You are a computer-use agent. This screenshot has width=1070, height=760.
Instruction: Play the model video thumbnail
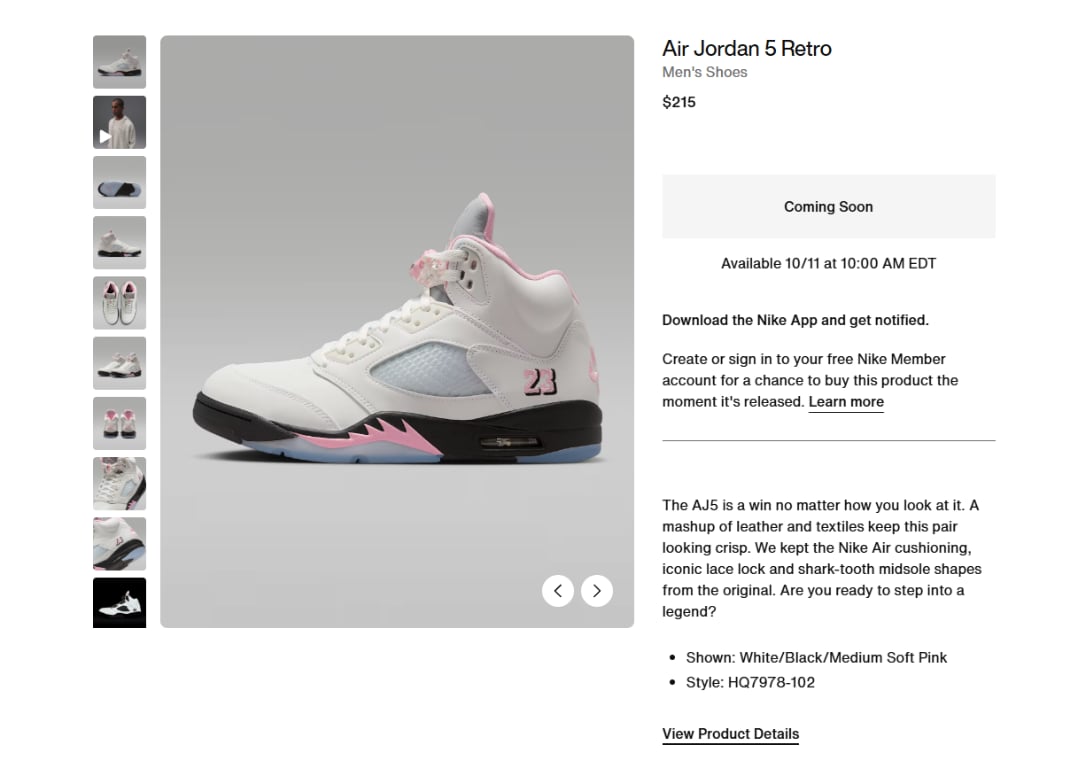pyautogui.click(x=119, y=122)
